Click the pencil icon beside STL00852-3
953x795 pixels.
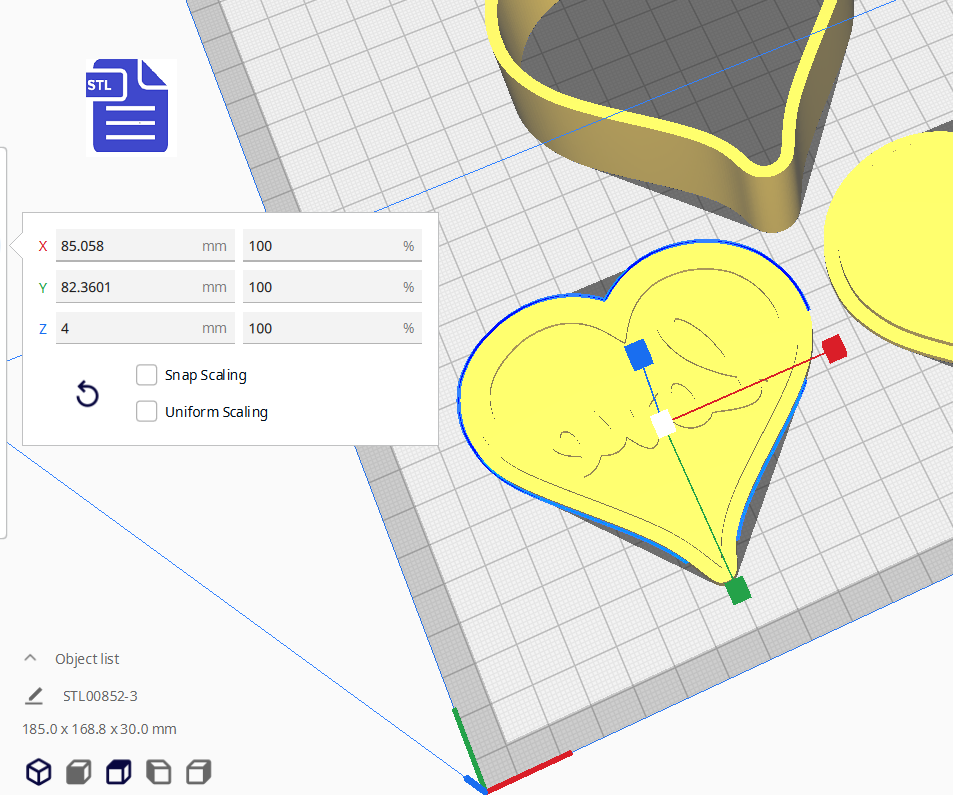coord(35,695)
